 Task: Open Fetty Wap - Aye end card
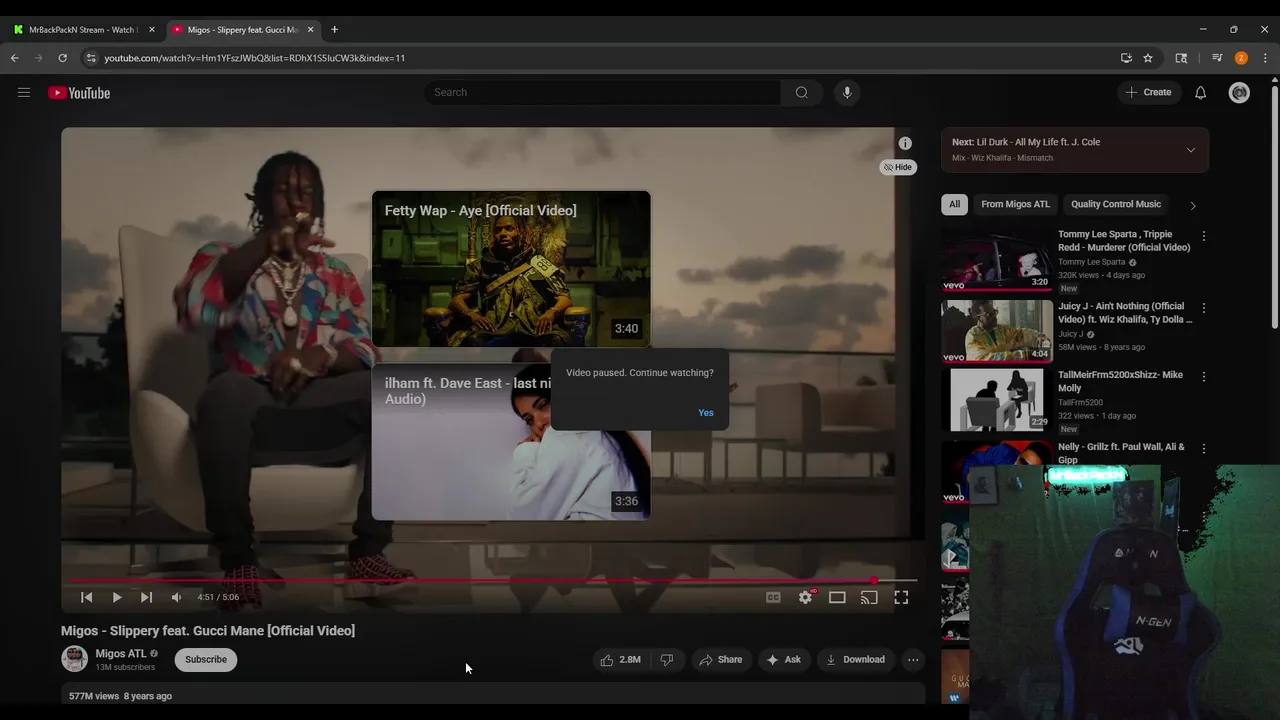(x=511, y=269)
